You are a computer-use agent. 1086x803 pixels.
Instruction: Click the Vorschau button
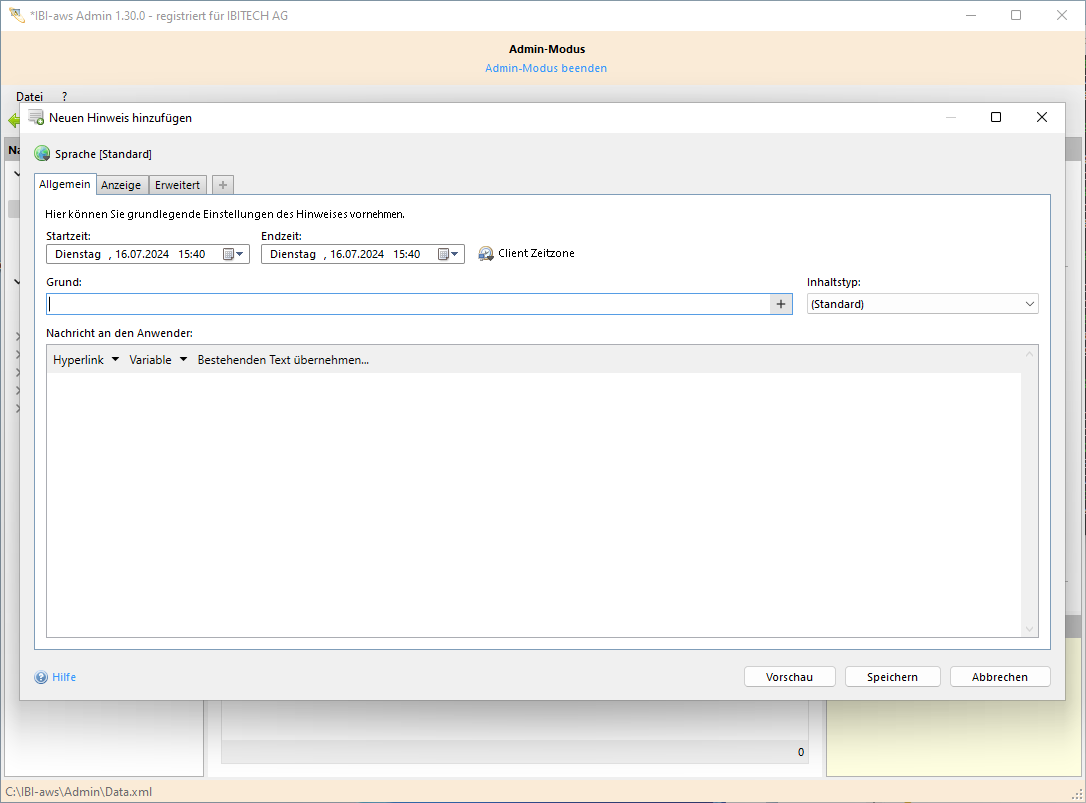[x=789, y=677]
